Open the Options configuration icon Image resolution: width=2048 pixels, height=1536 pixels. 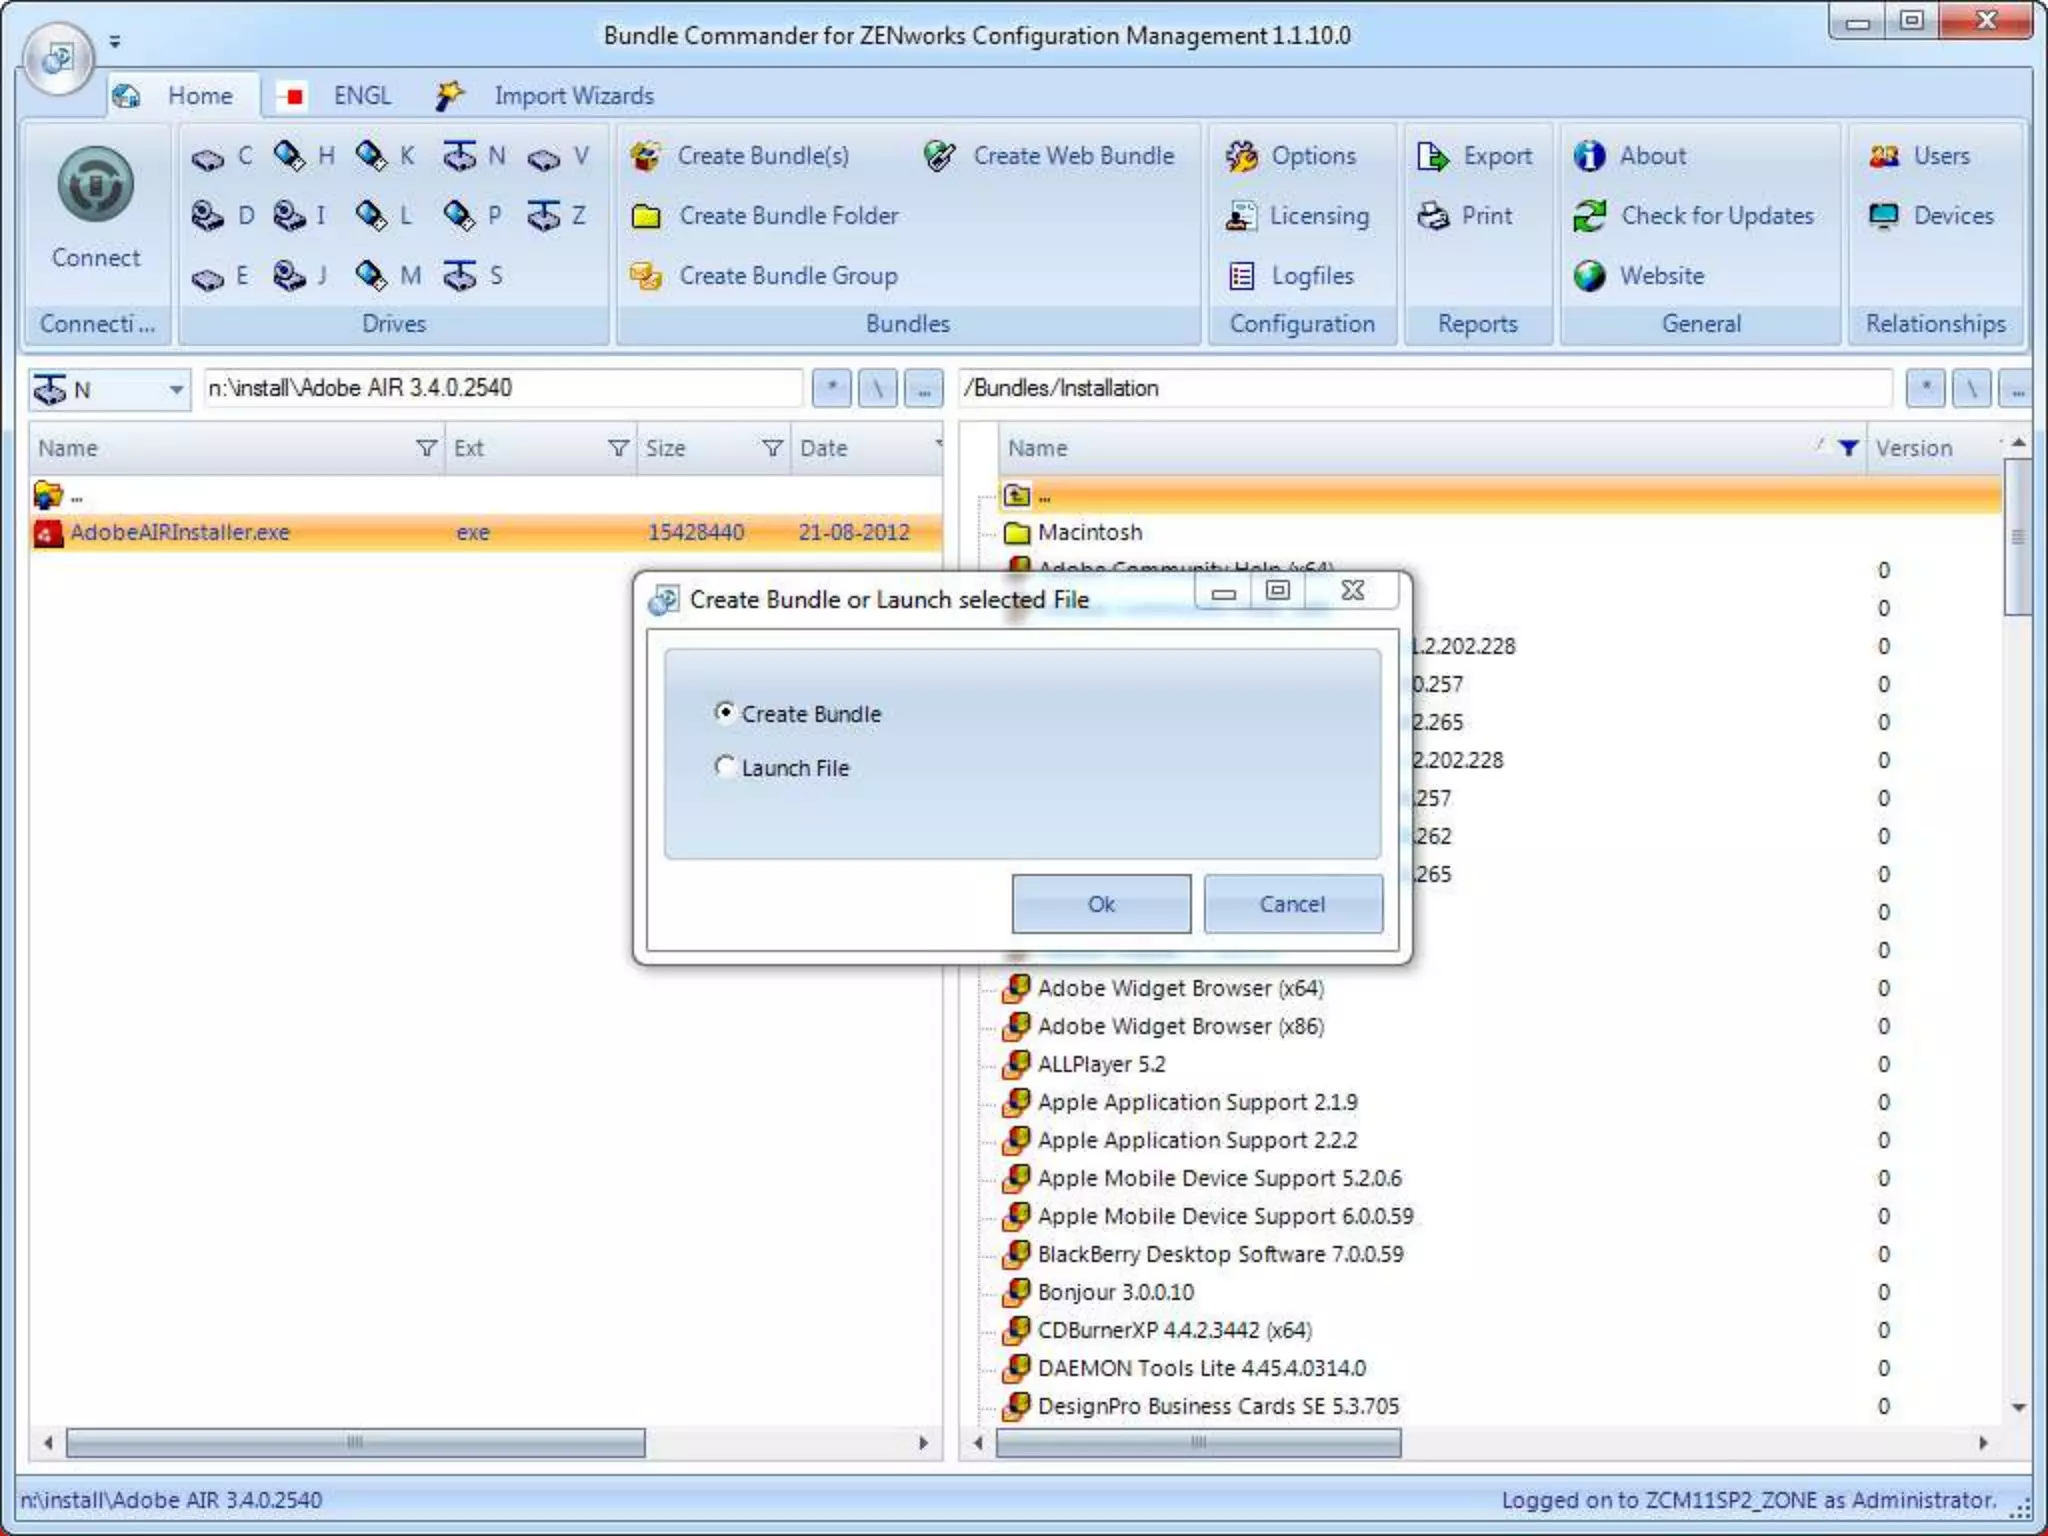point(1241,156)
